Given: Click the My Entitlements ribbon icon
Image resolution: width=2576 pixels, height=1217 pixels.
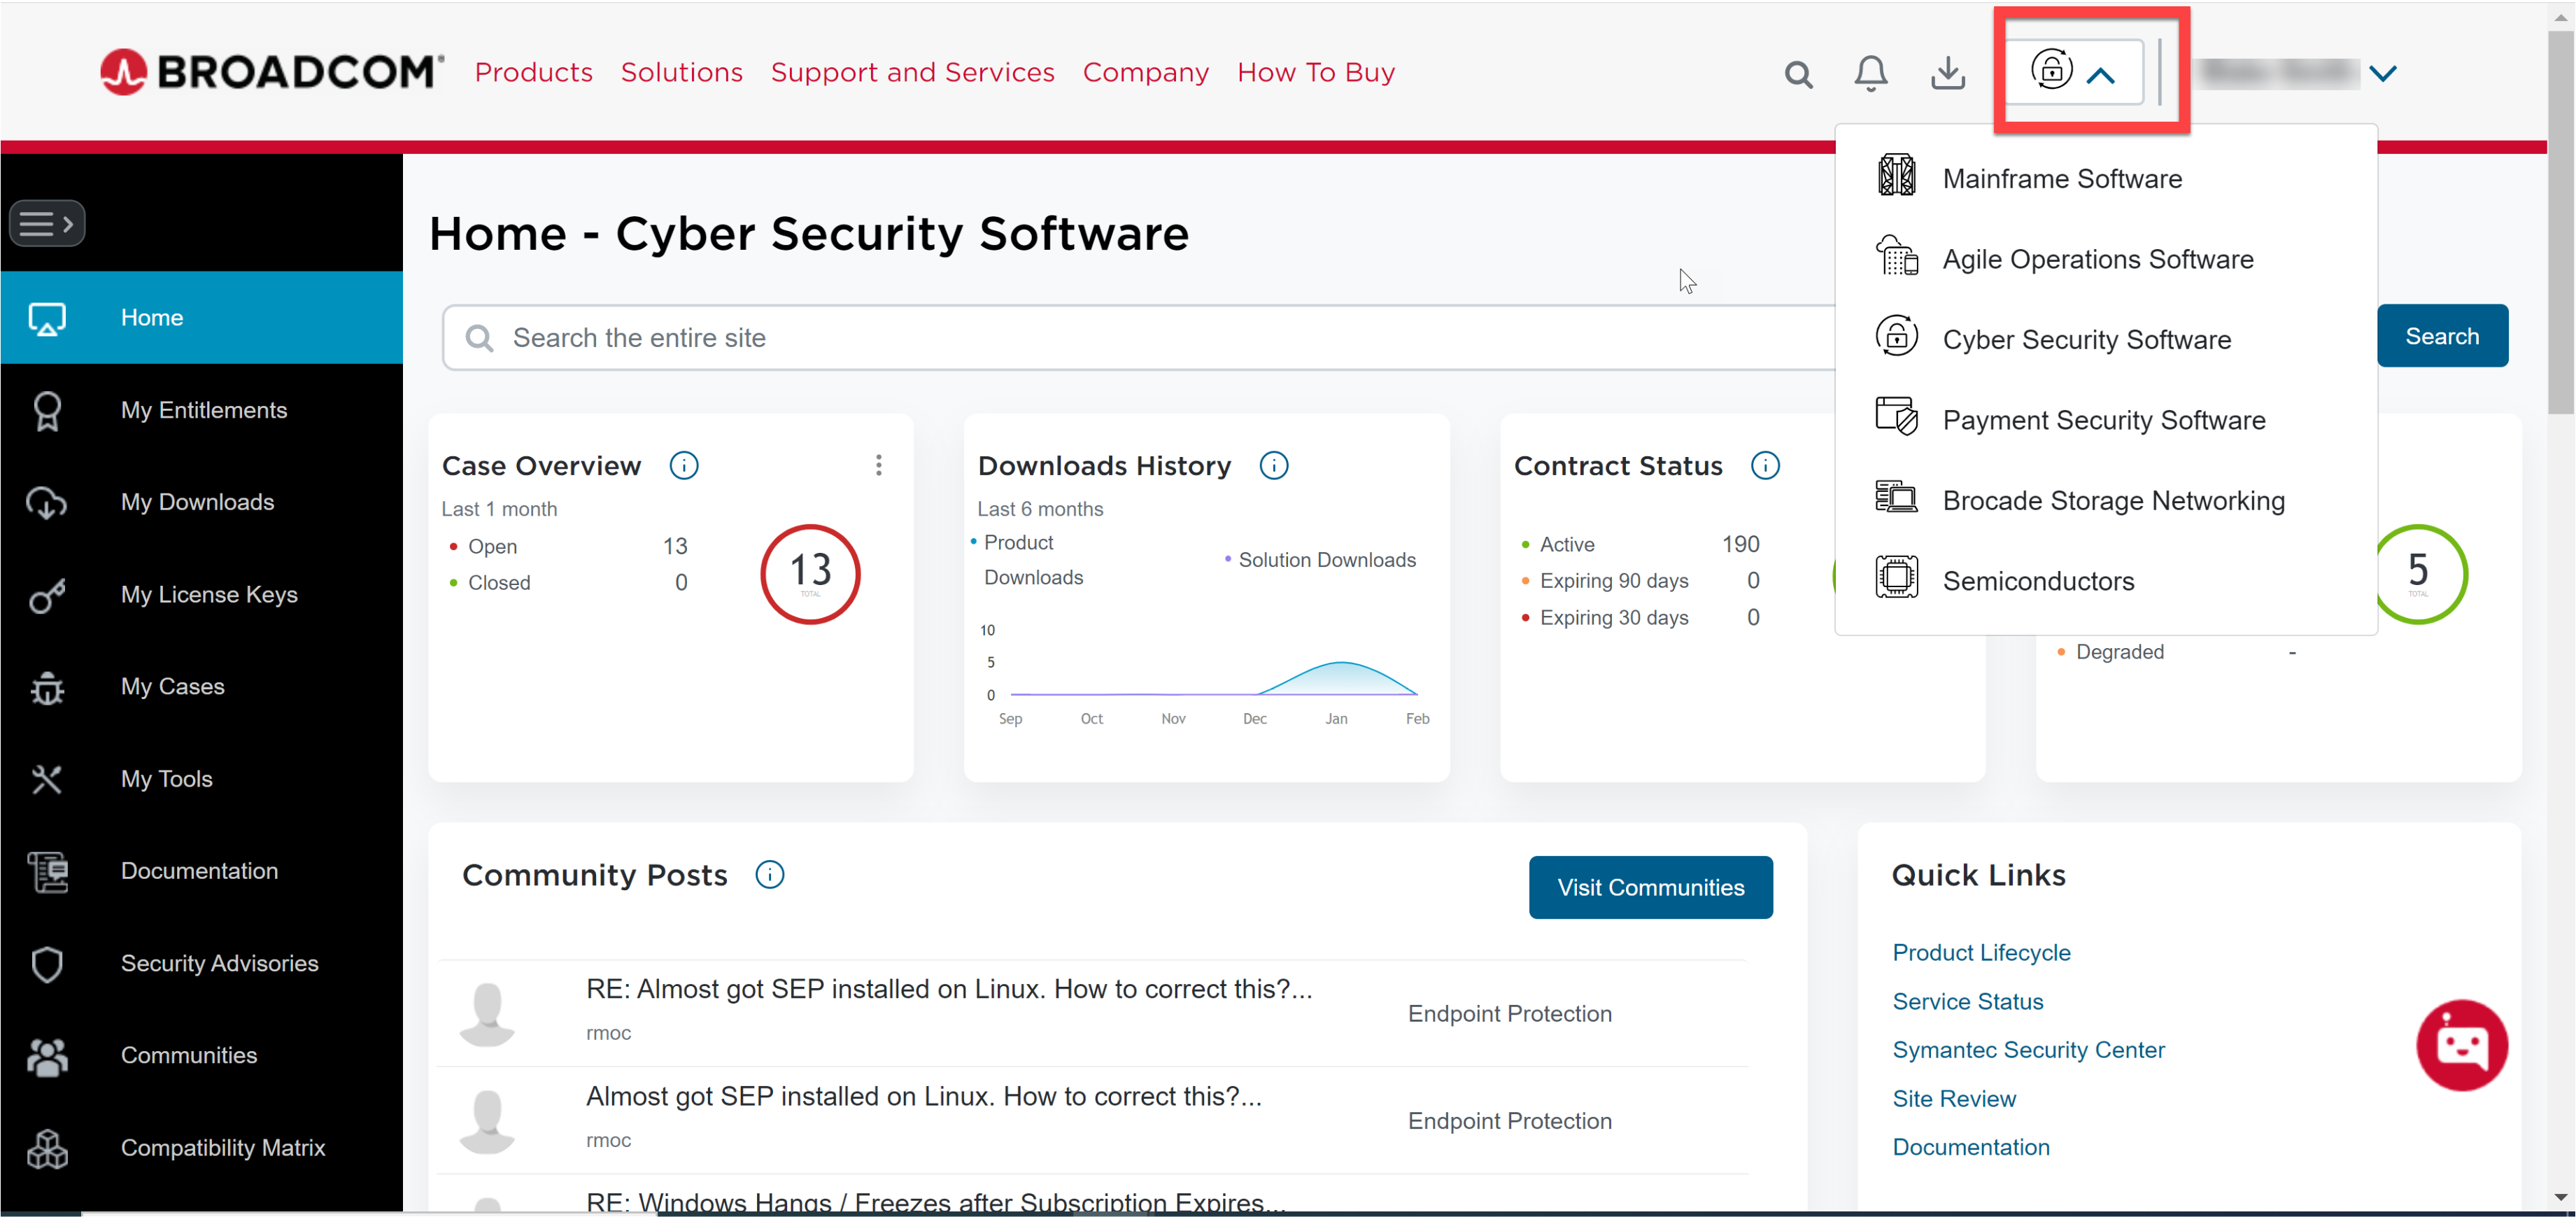Looking at the screenshot, I should [x=47, y=410].
